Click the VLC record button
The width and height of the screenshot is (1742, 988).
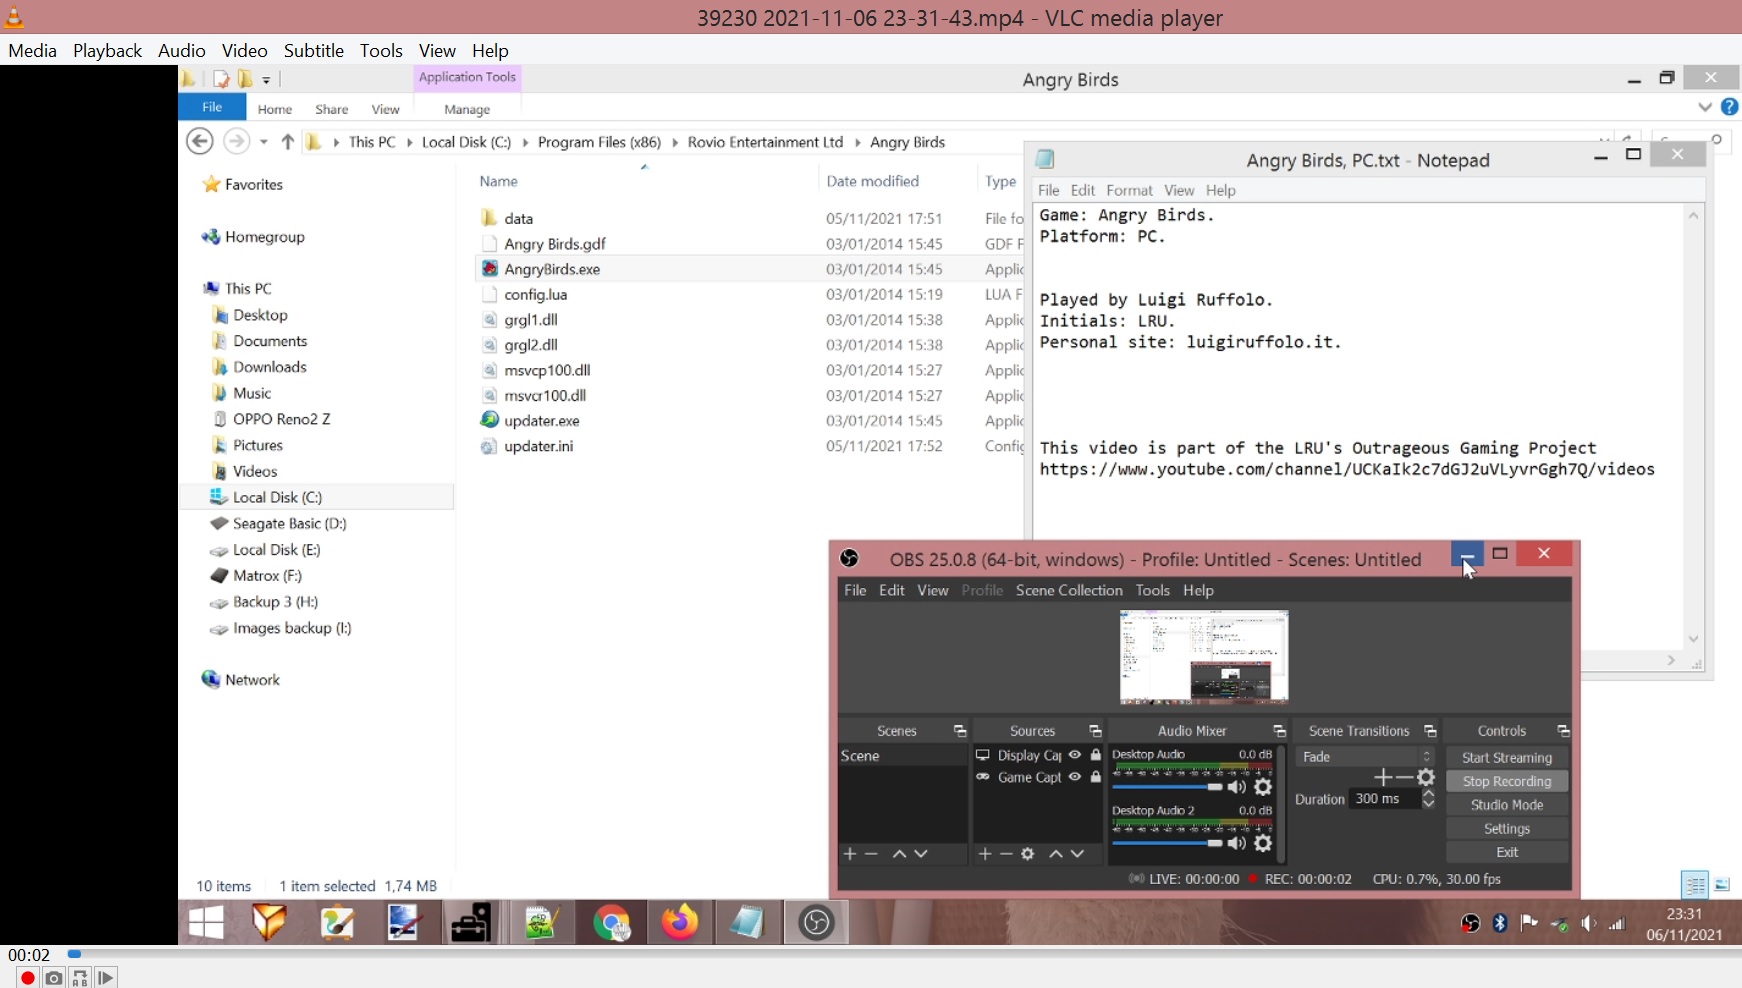[27, 977]
